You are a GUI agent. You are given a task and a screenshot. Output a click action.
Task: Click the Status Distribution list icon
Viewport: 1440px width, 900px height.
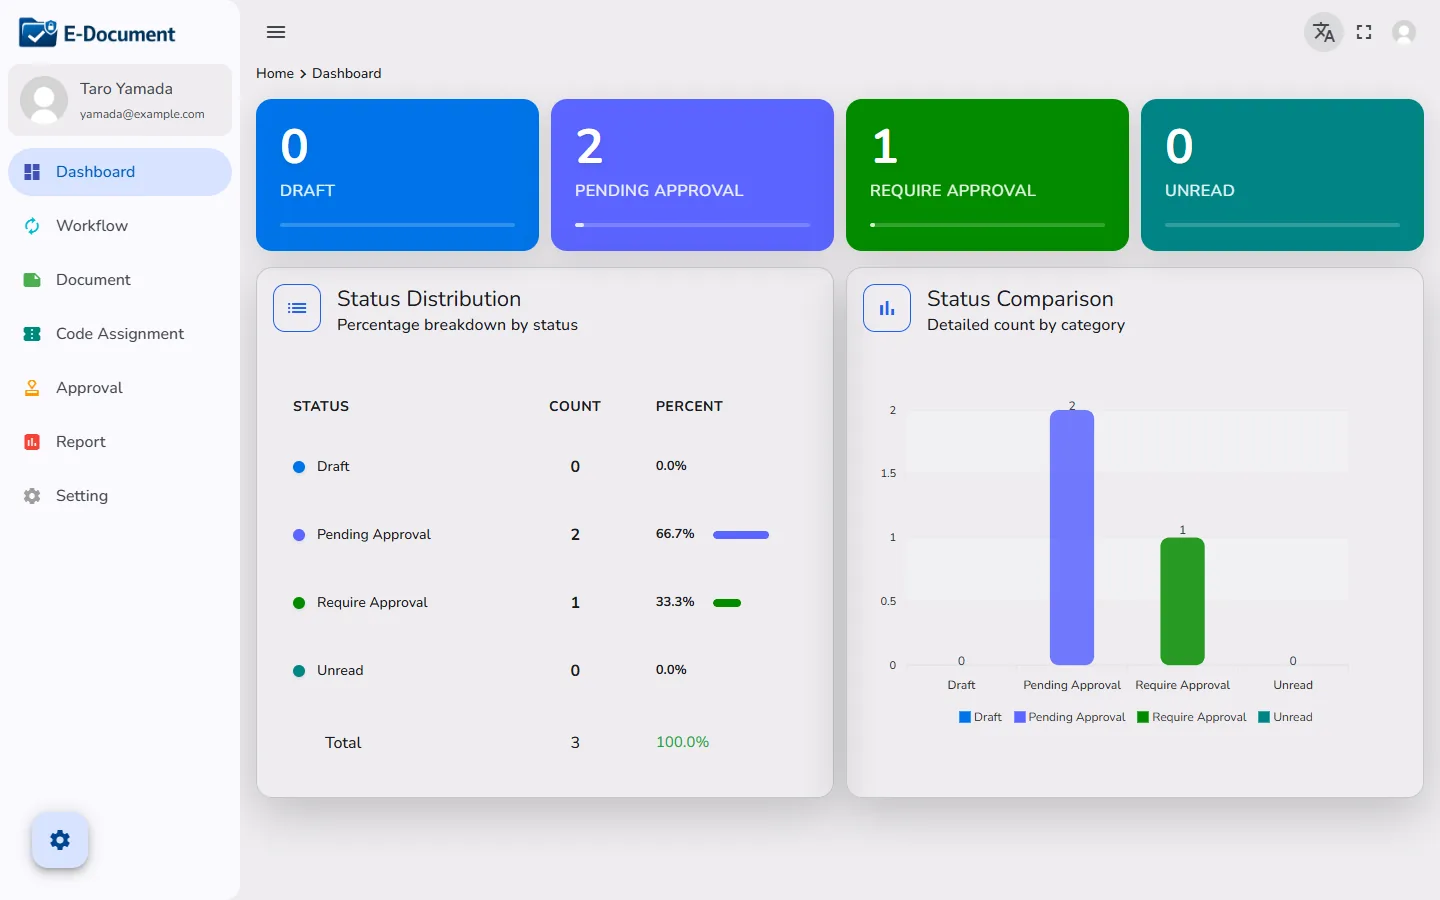click(297, 308)
